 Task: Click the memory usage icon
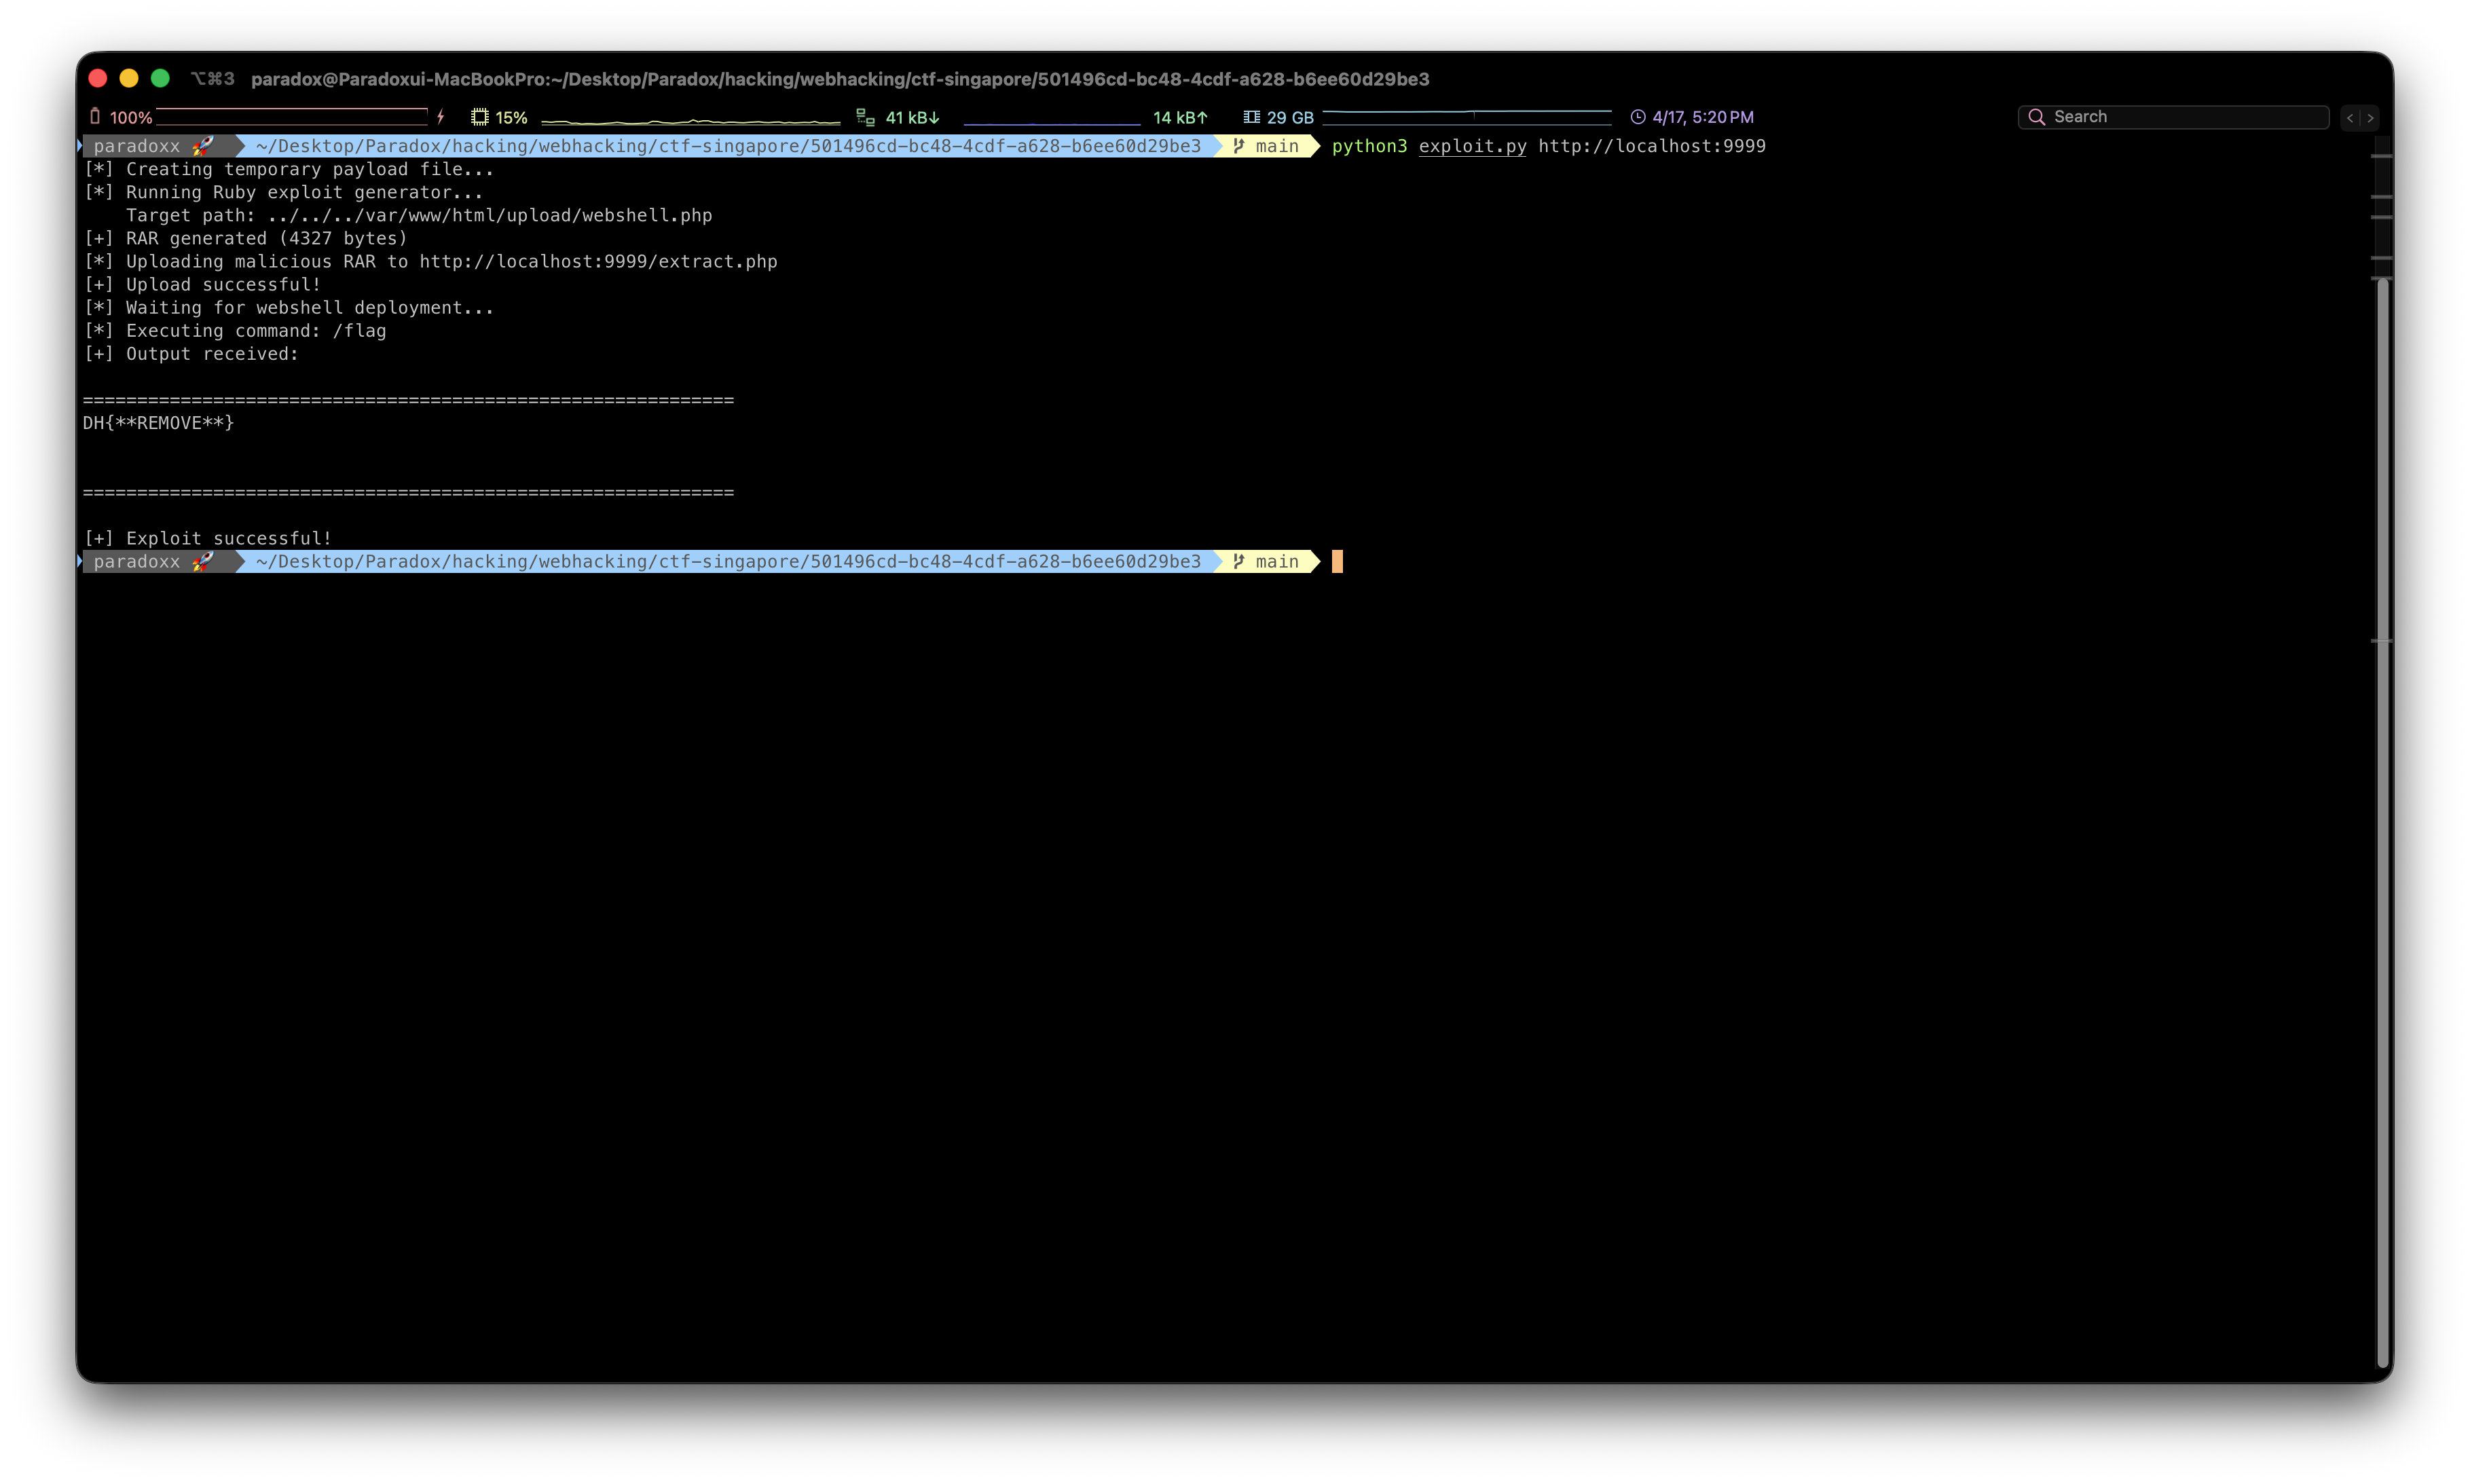click(1251, 117)
